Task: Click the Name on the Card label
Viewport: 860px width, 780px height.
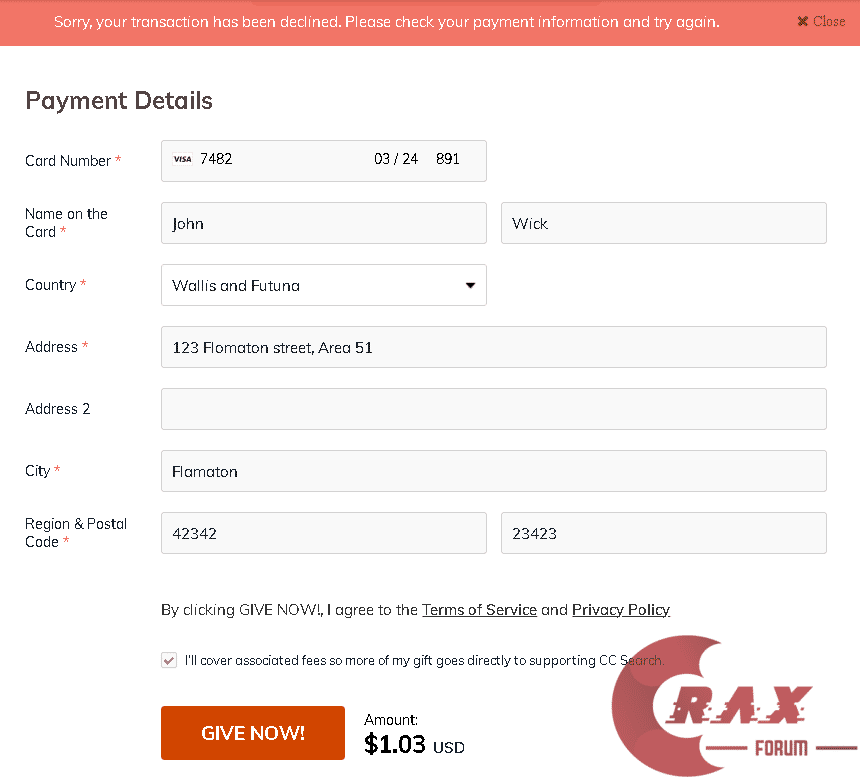Action: [x=66, y=223]
